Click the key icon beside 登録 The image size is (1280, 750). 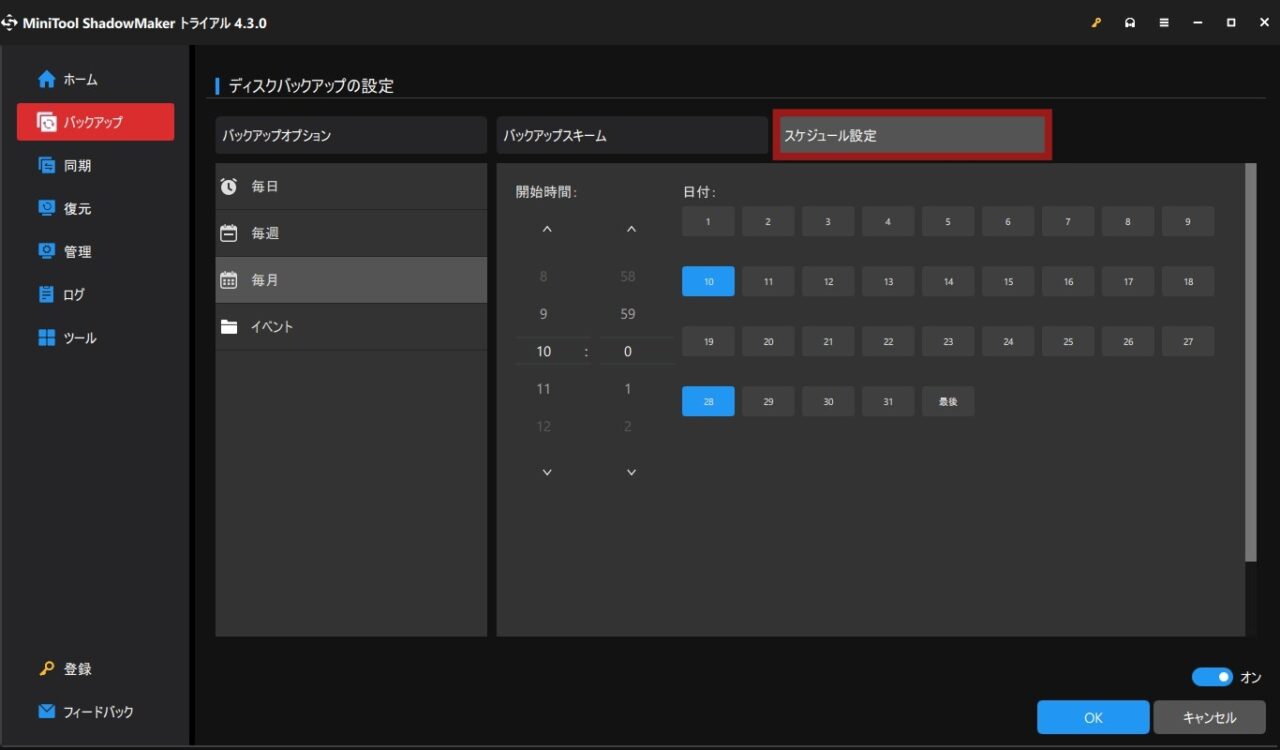coord(46,668)
